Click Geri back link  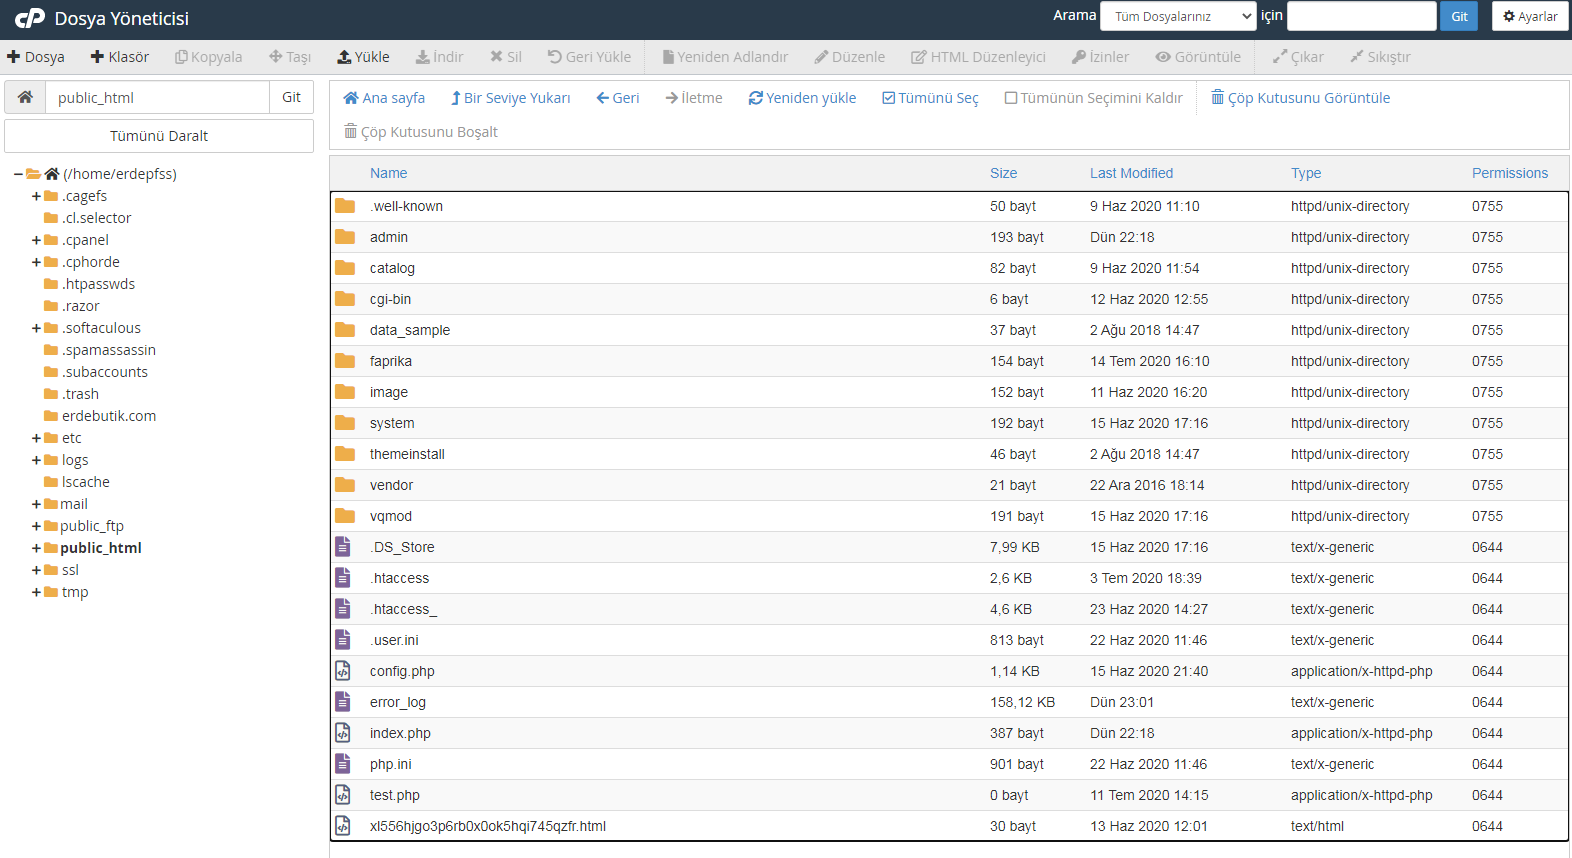618,98
